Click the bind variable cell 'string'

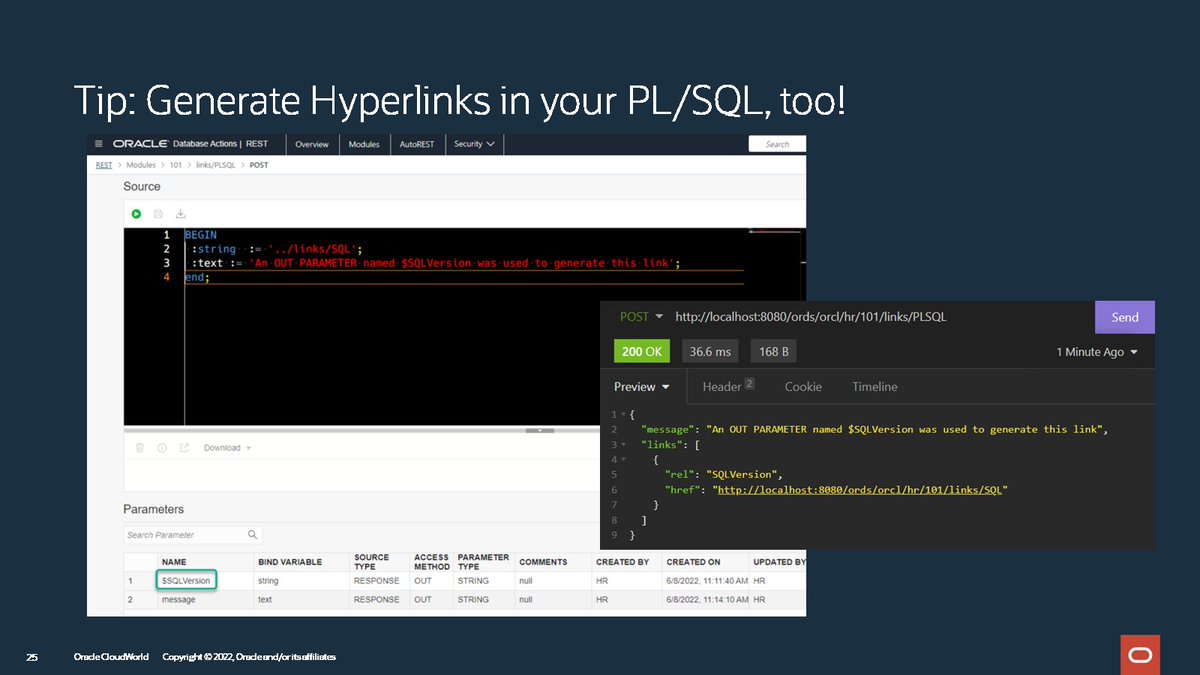point(268,580)
